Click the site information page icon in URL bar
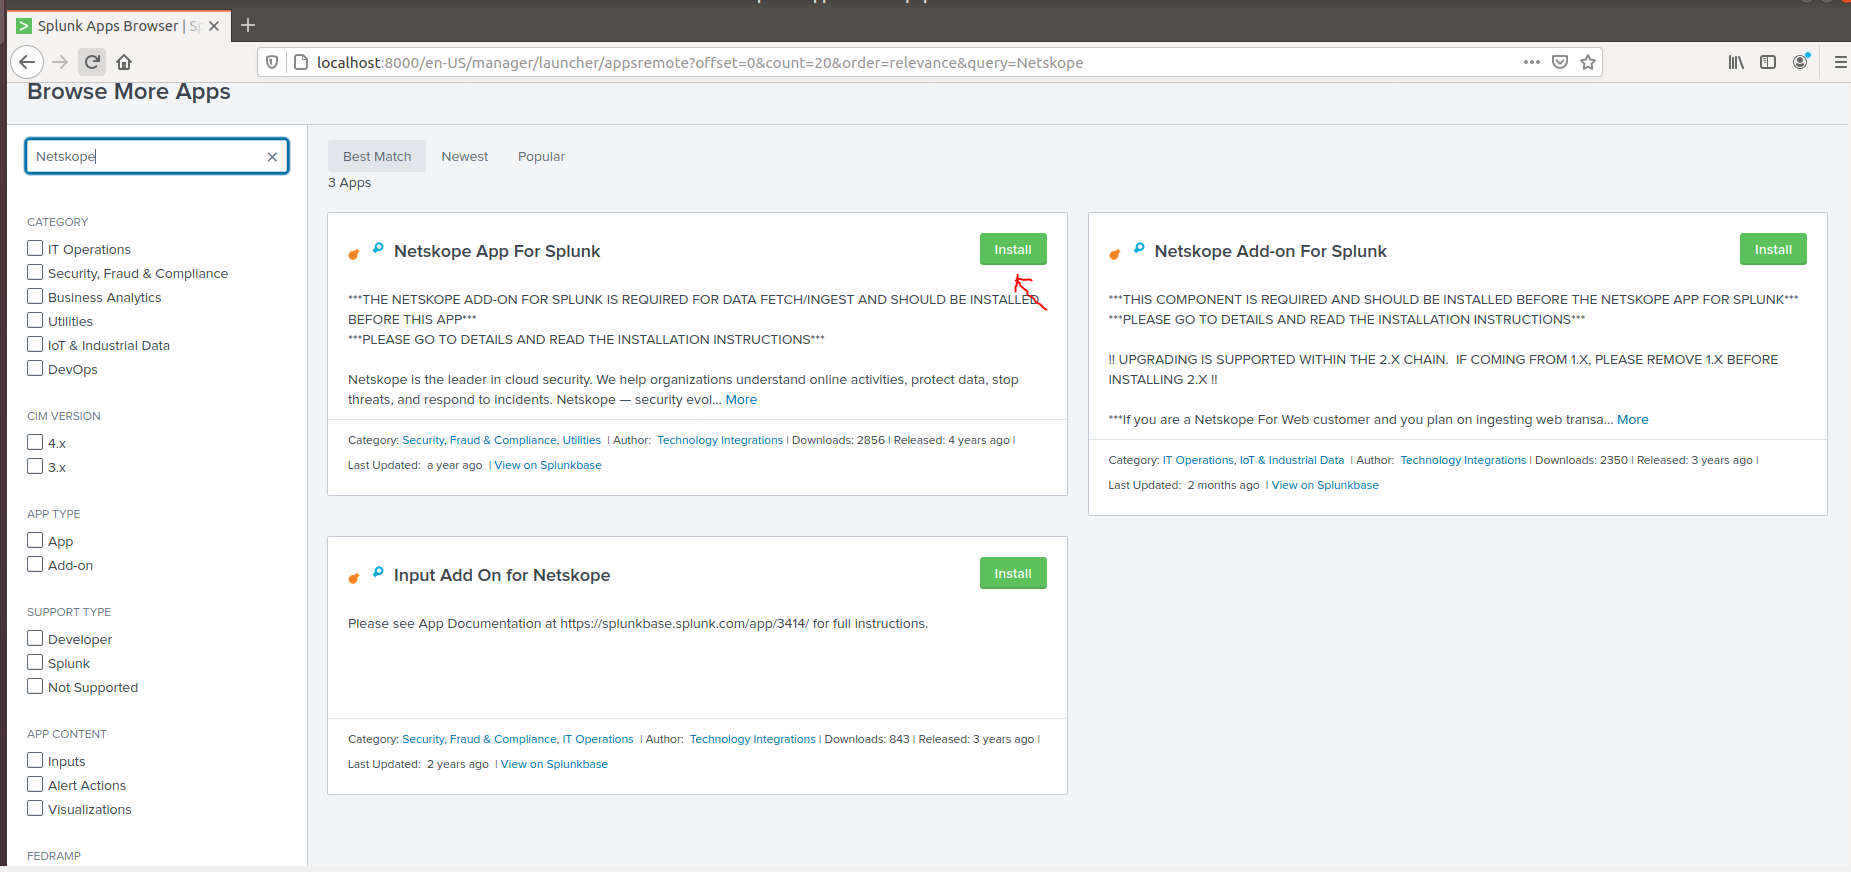The image size is (1851, 872). pos(300,62)
